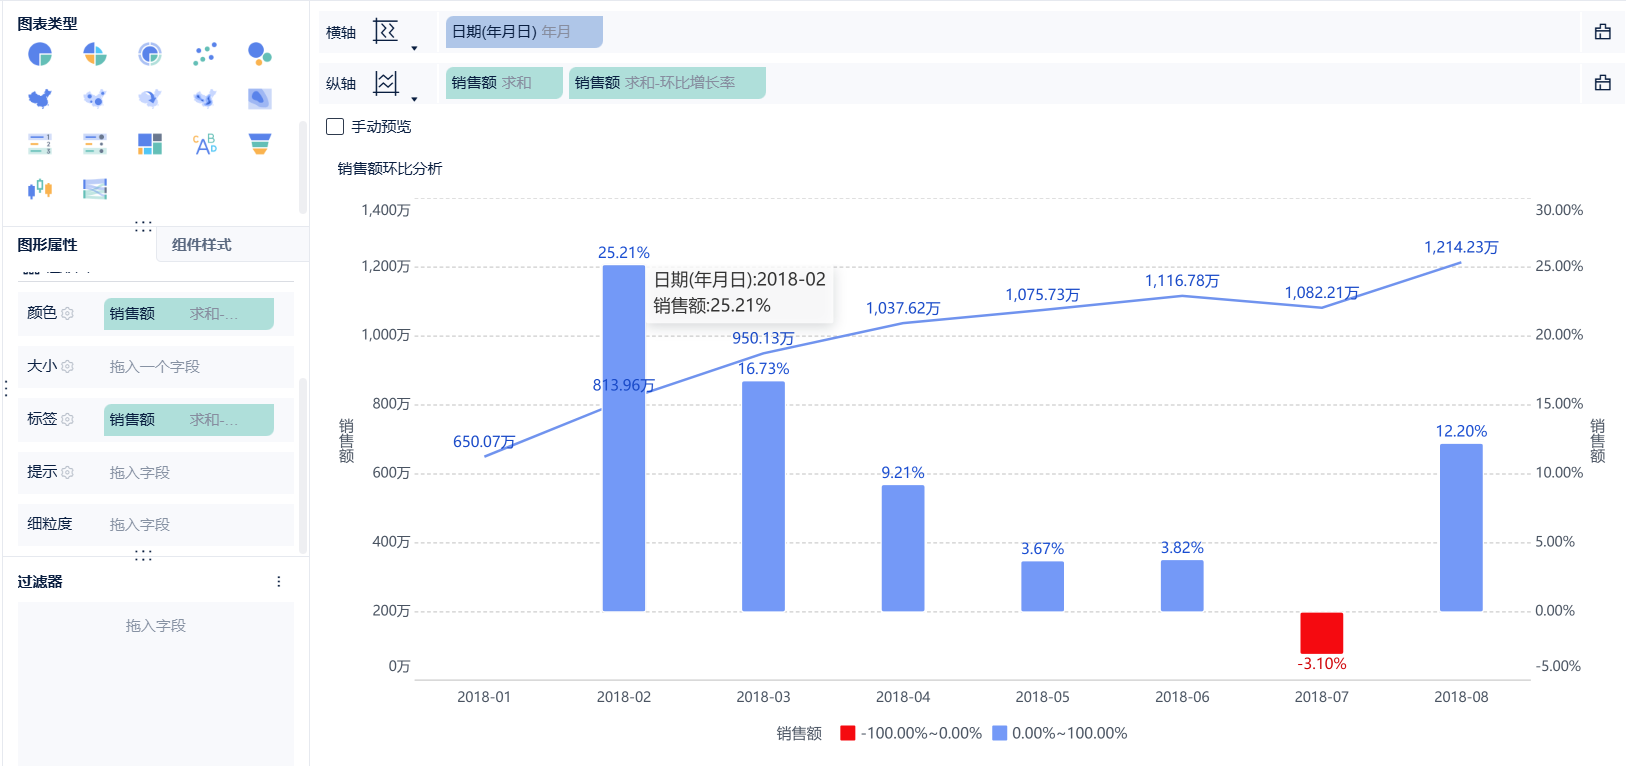Select the scatter plot chart type
Screen dimensions: 1626x766
tap(205, 54)
